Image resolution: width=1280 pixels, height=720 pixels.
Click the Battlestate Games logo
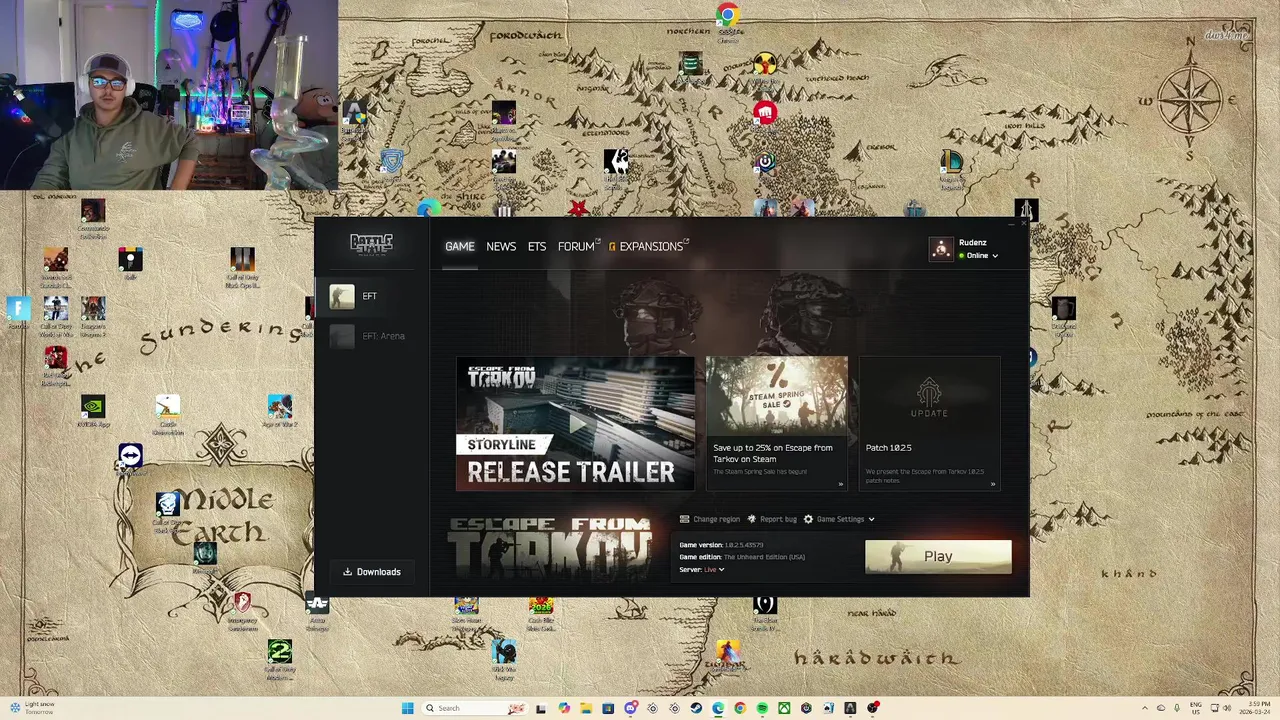pos(371,243)
